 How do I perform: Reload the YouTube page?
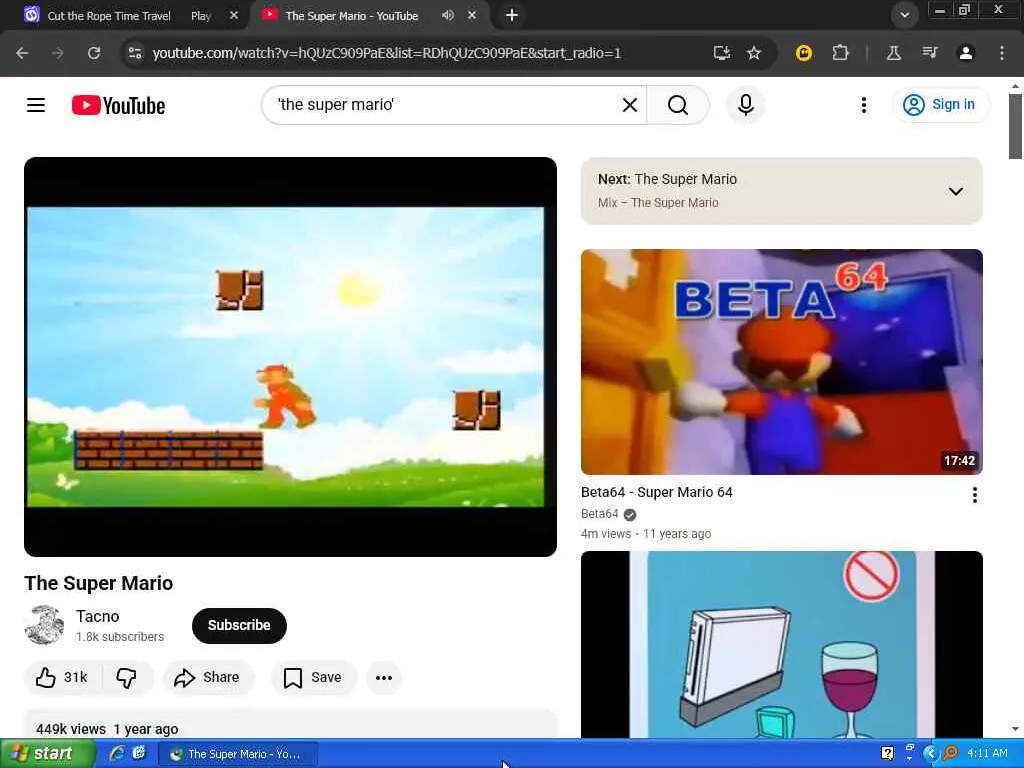[94, 53]
